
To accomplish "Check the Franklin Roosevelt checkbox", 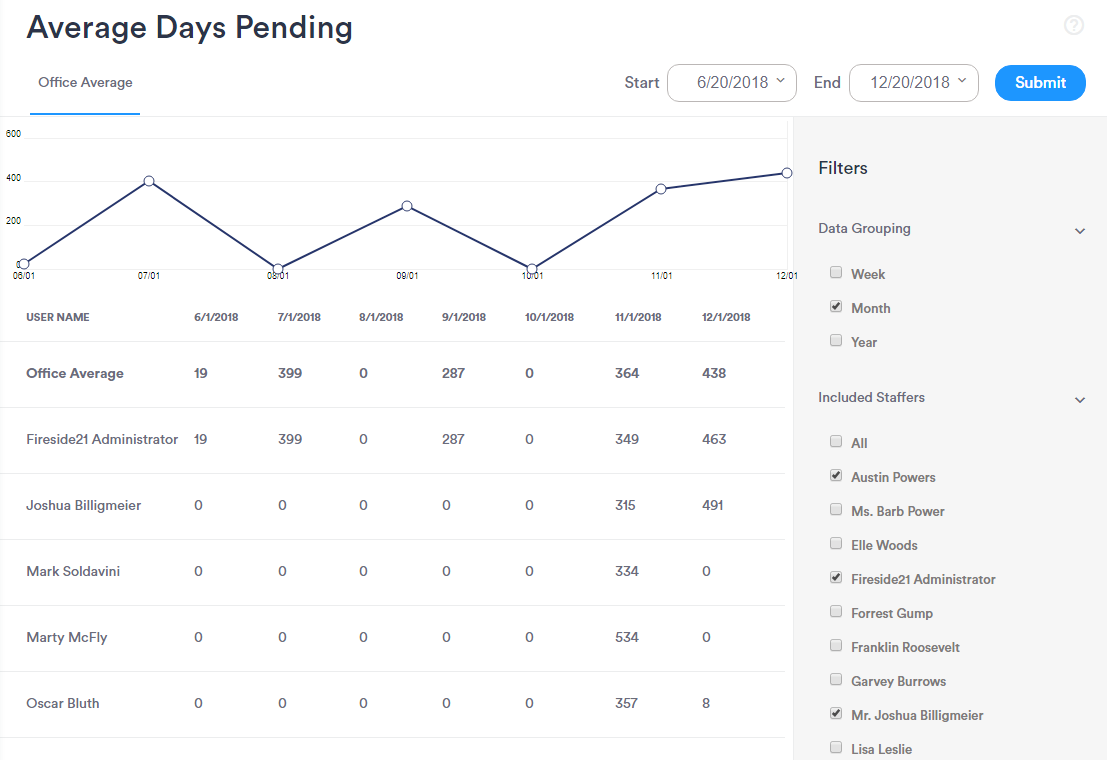I will coord(835,645).
